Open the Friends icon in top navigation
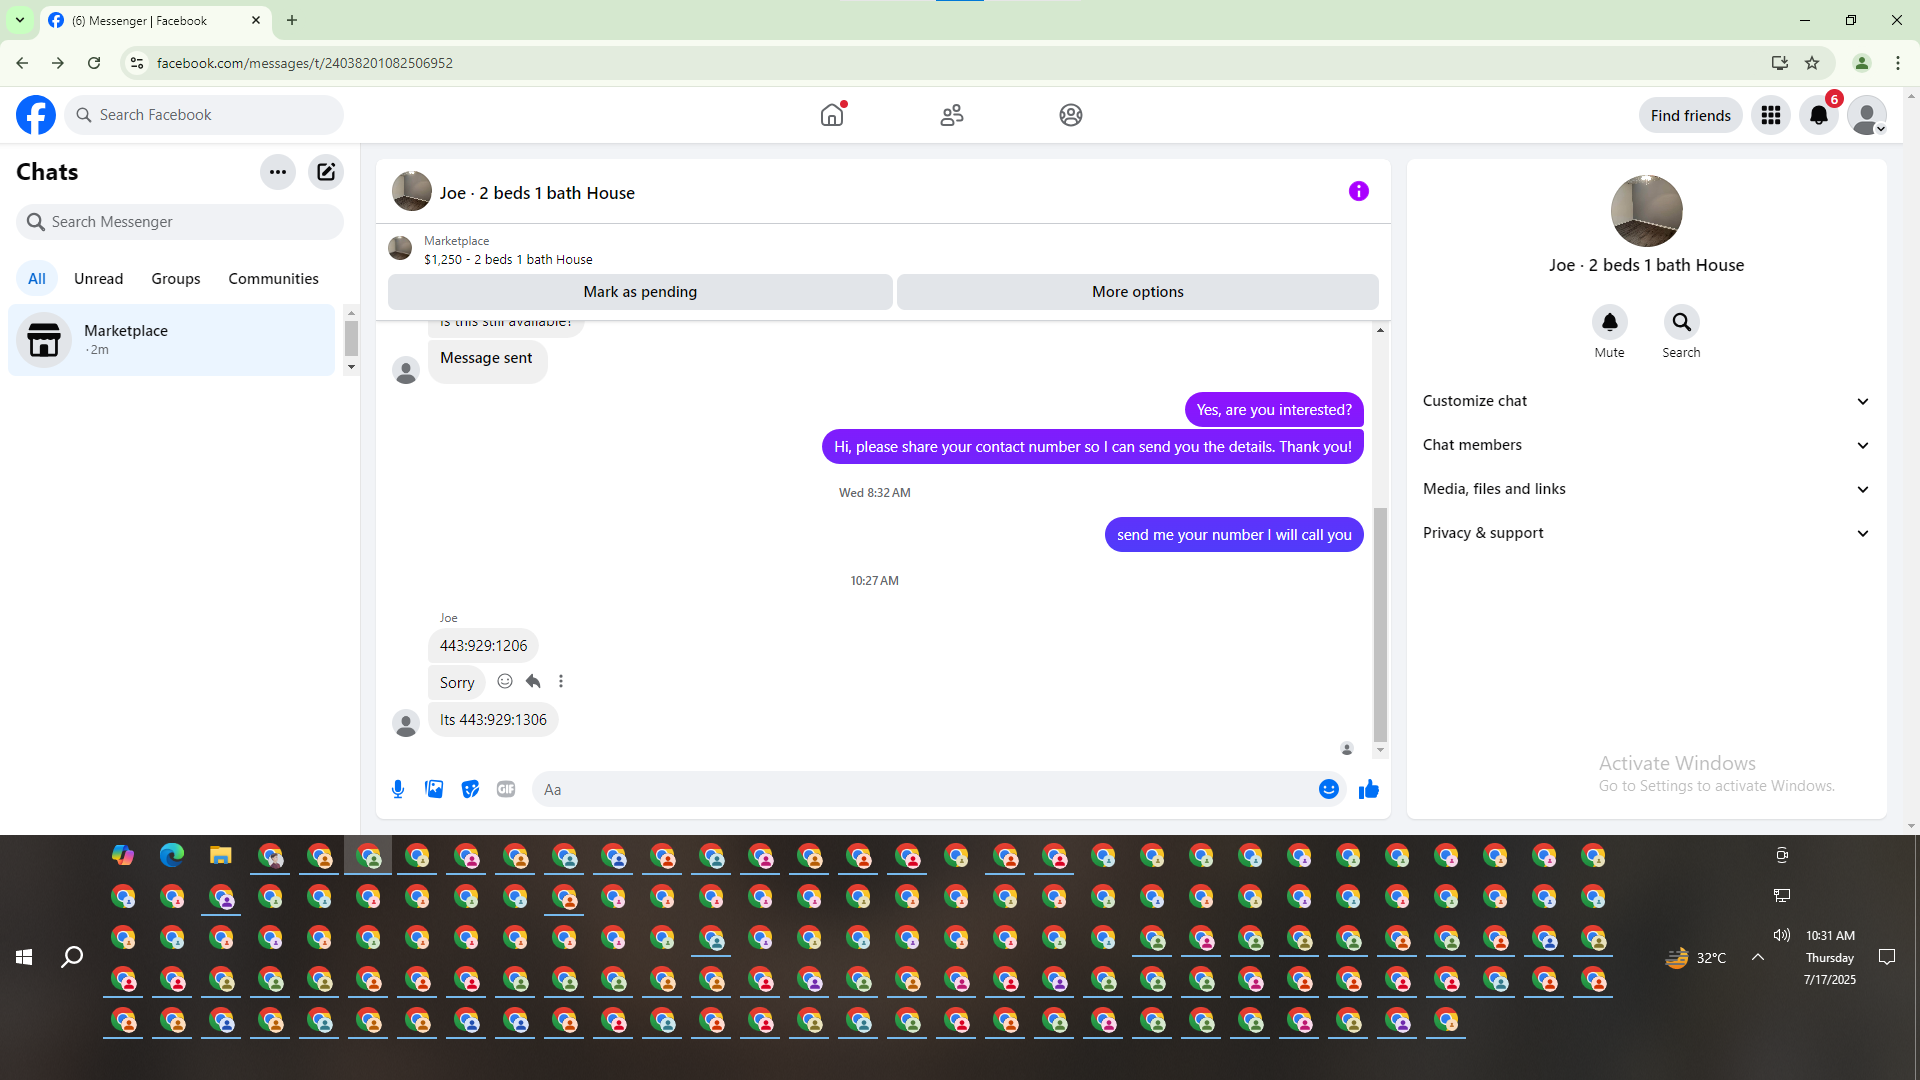1920x1080 pixels. click(x=952, y=115)
